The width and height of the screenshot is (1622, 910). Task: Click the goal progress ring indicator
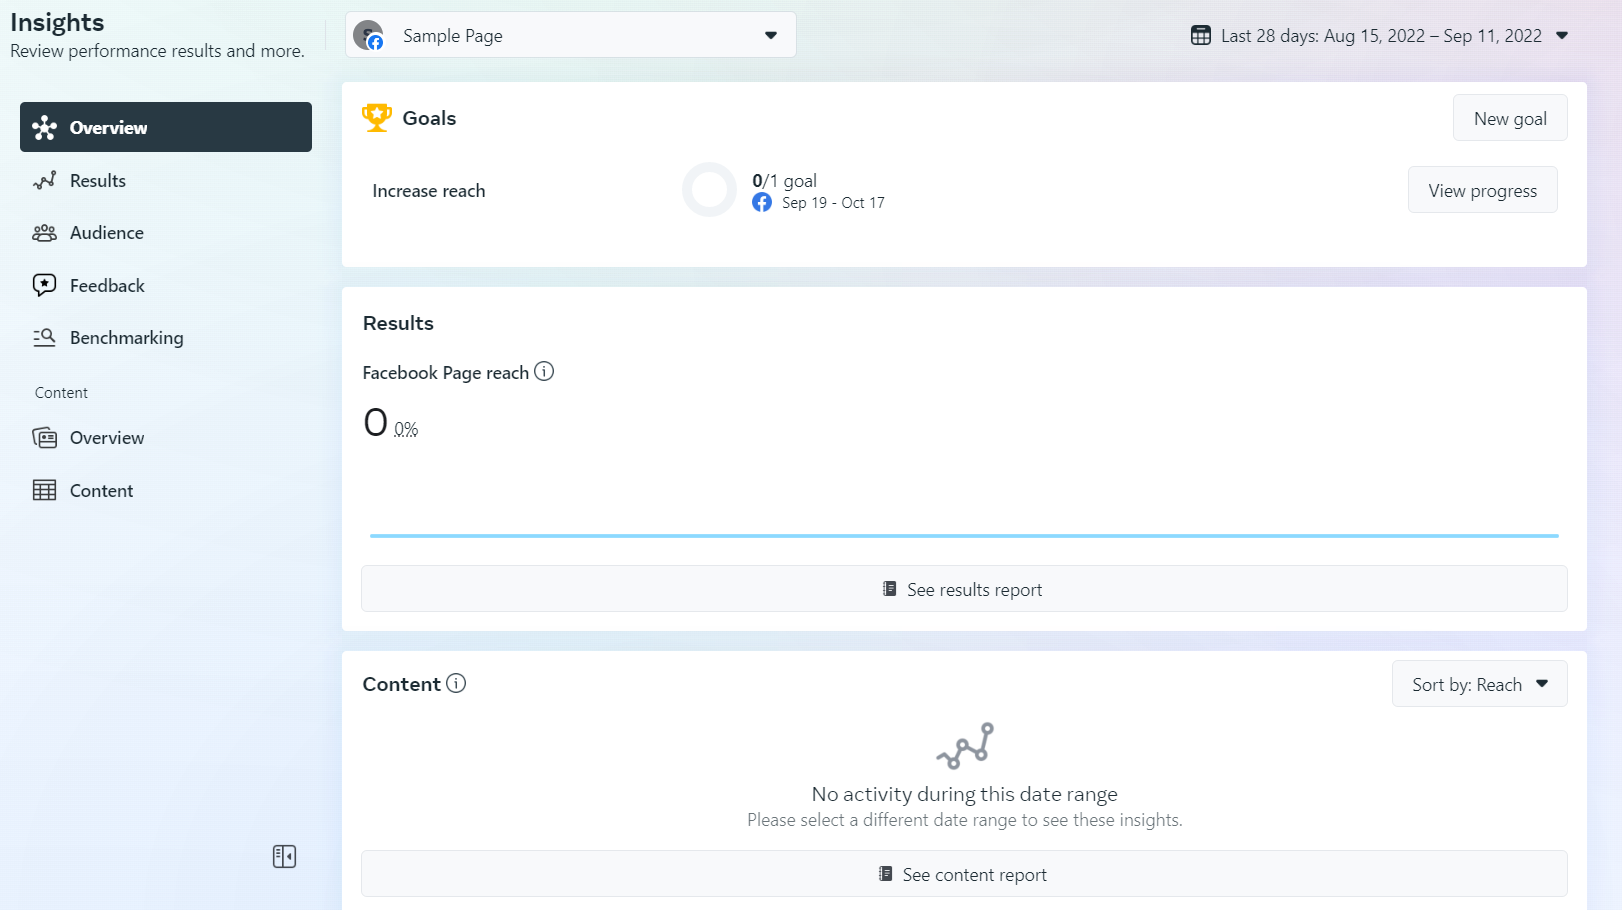click(709, 190)
